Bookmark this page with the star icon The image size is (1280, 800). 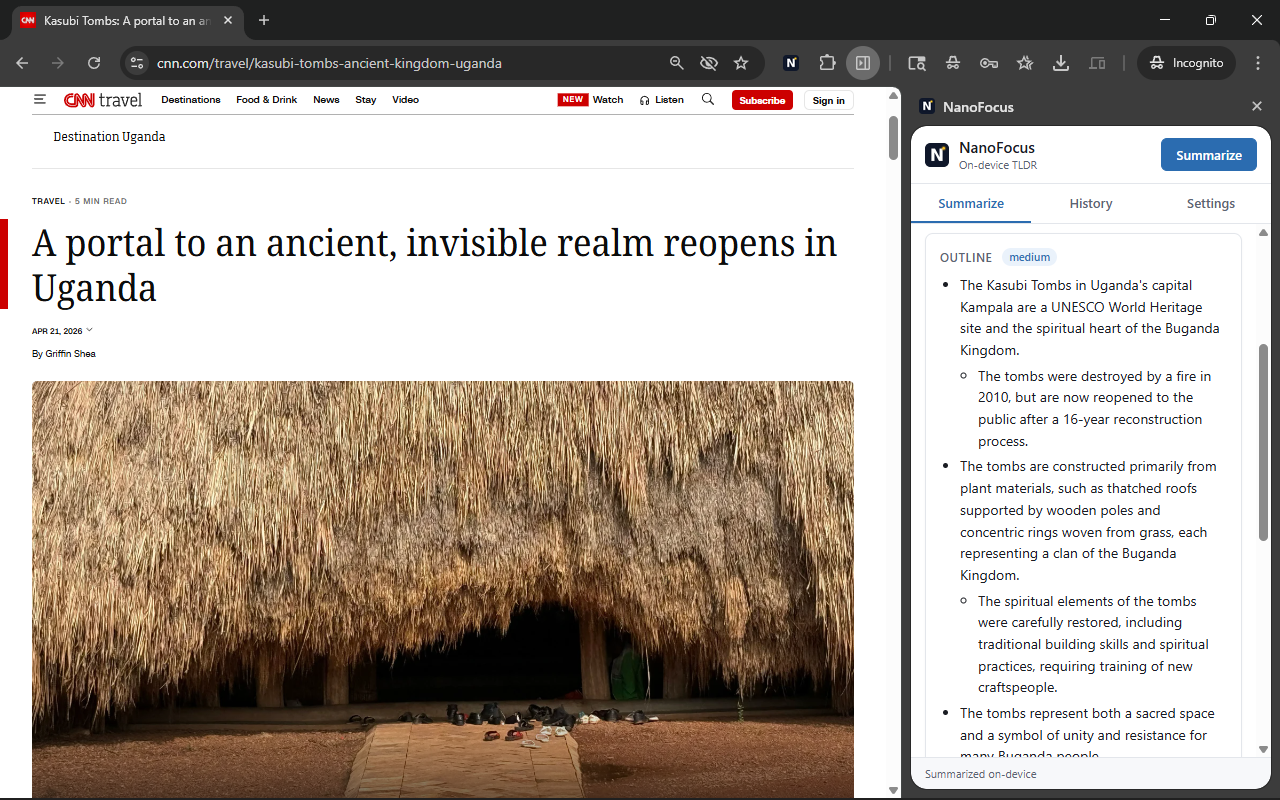coord(741,62)
